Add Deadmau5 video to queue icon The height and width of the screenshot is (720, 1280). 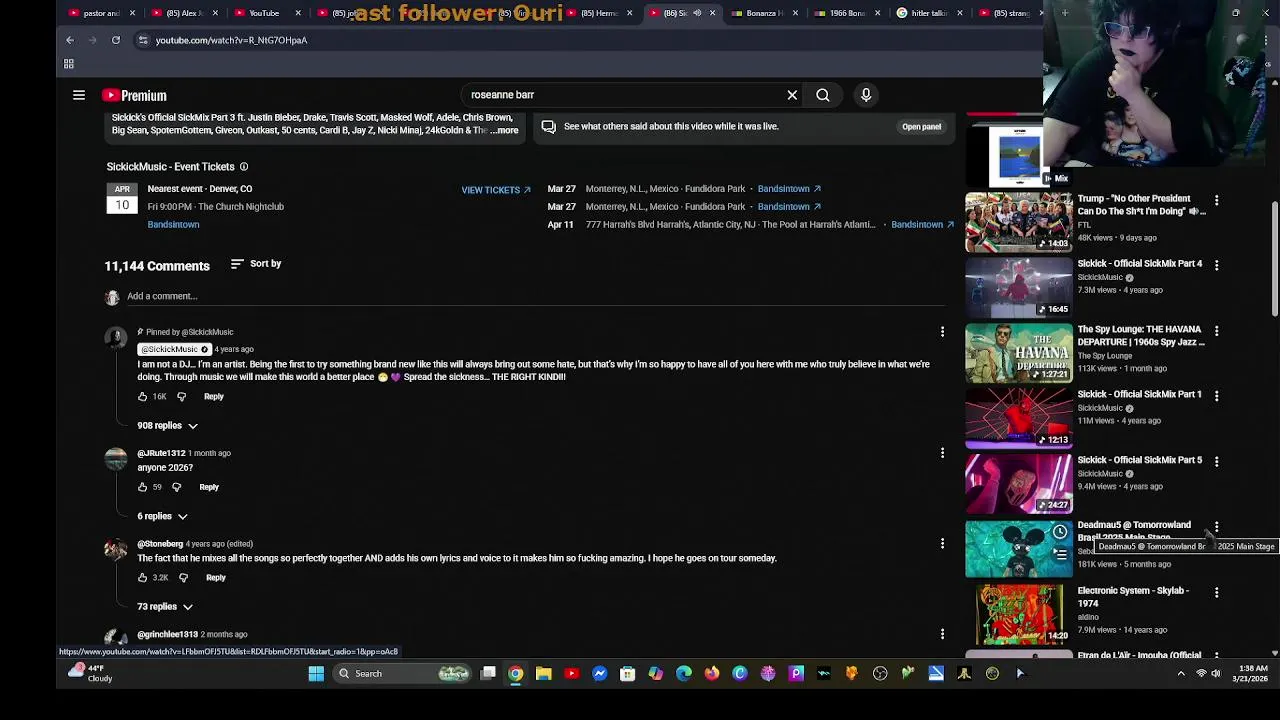1059,553
